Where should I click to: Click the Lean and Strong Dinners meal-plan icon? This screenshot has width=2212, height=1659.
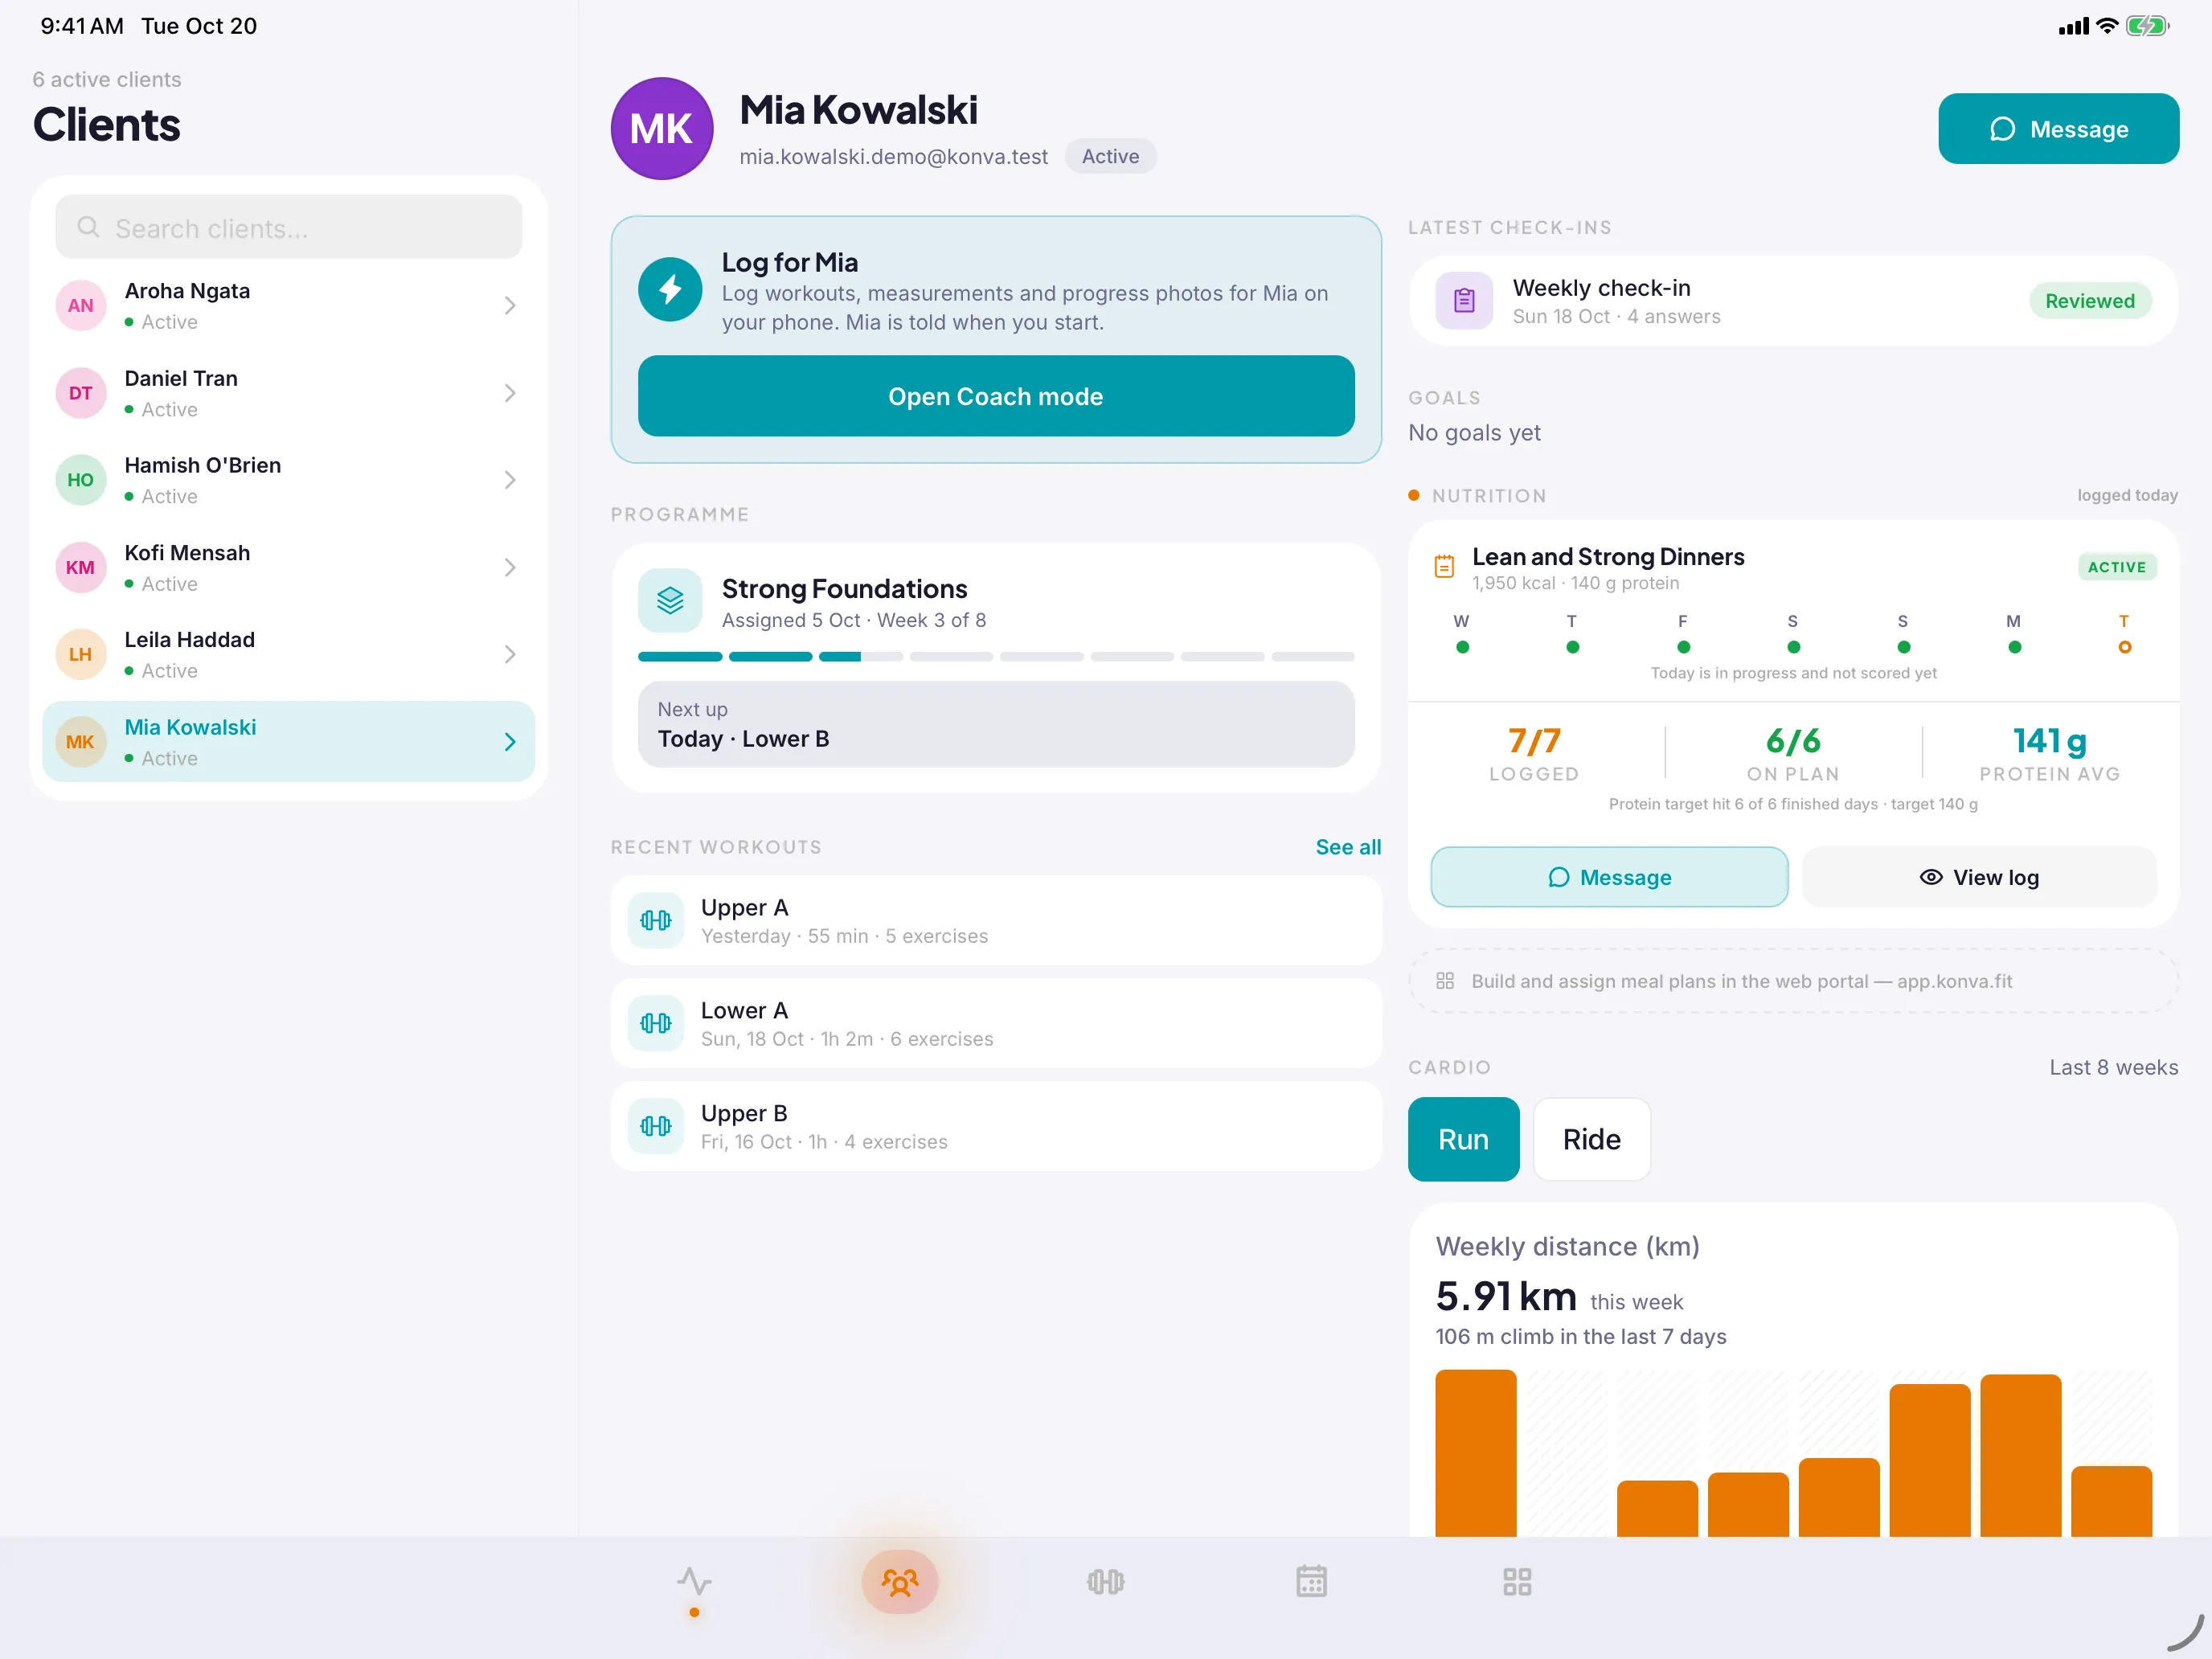coord(1444,566)
